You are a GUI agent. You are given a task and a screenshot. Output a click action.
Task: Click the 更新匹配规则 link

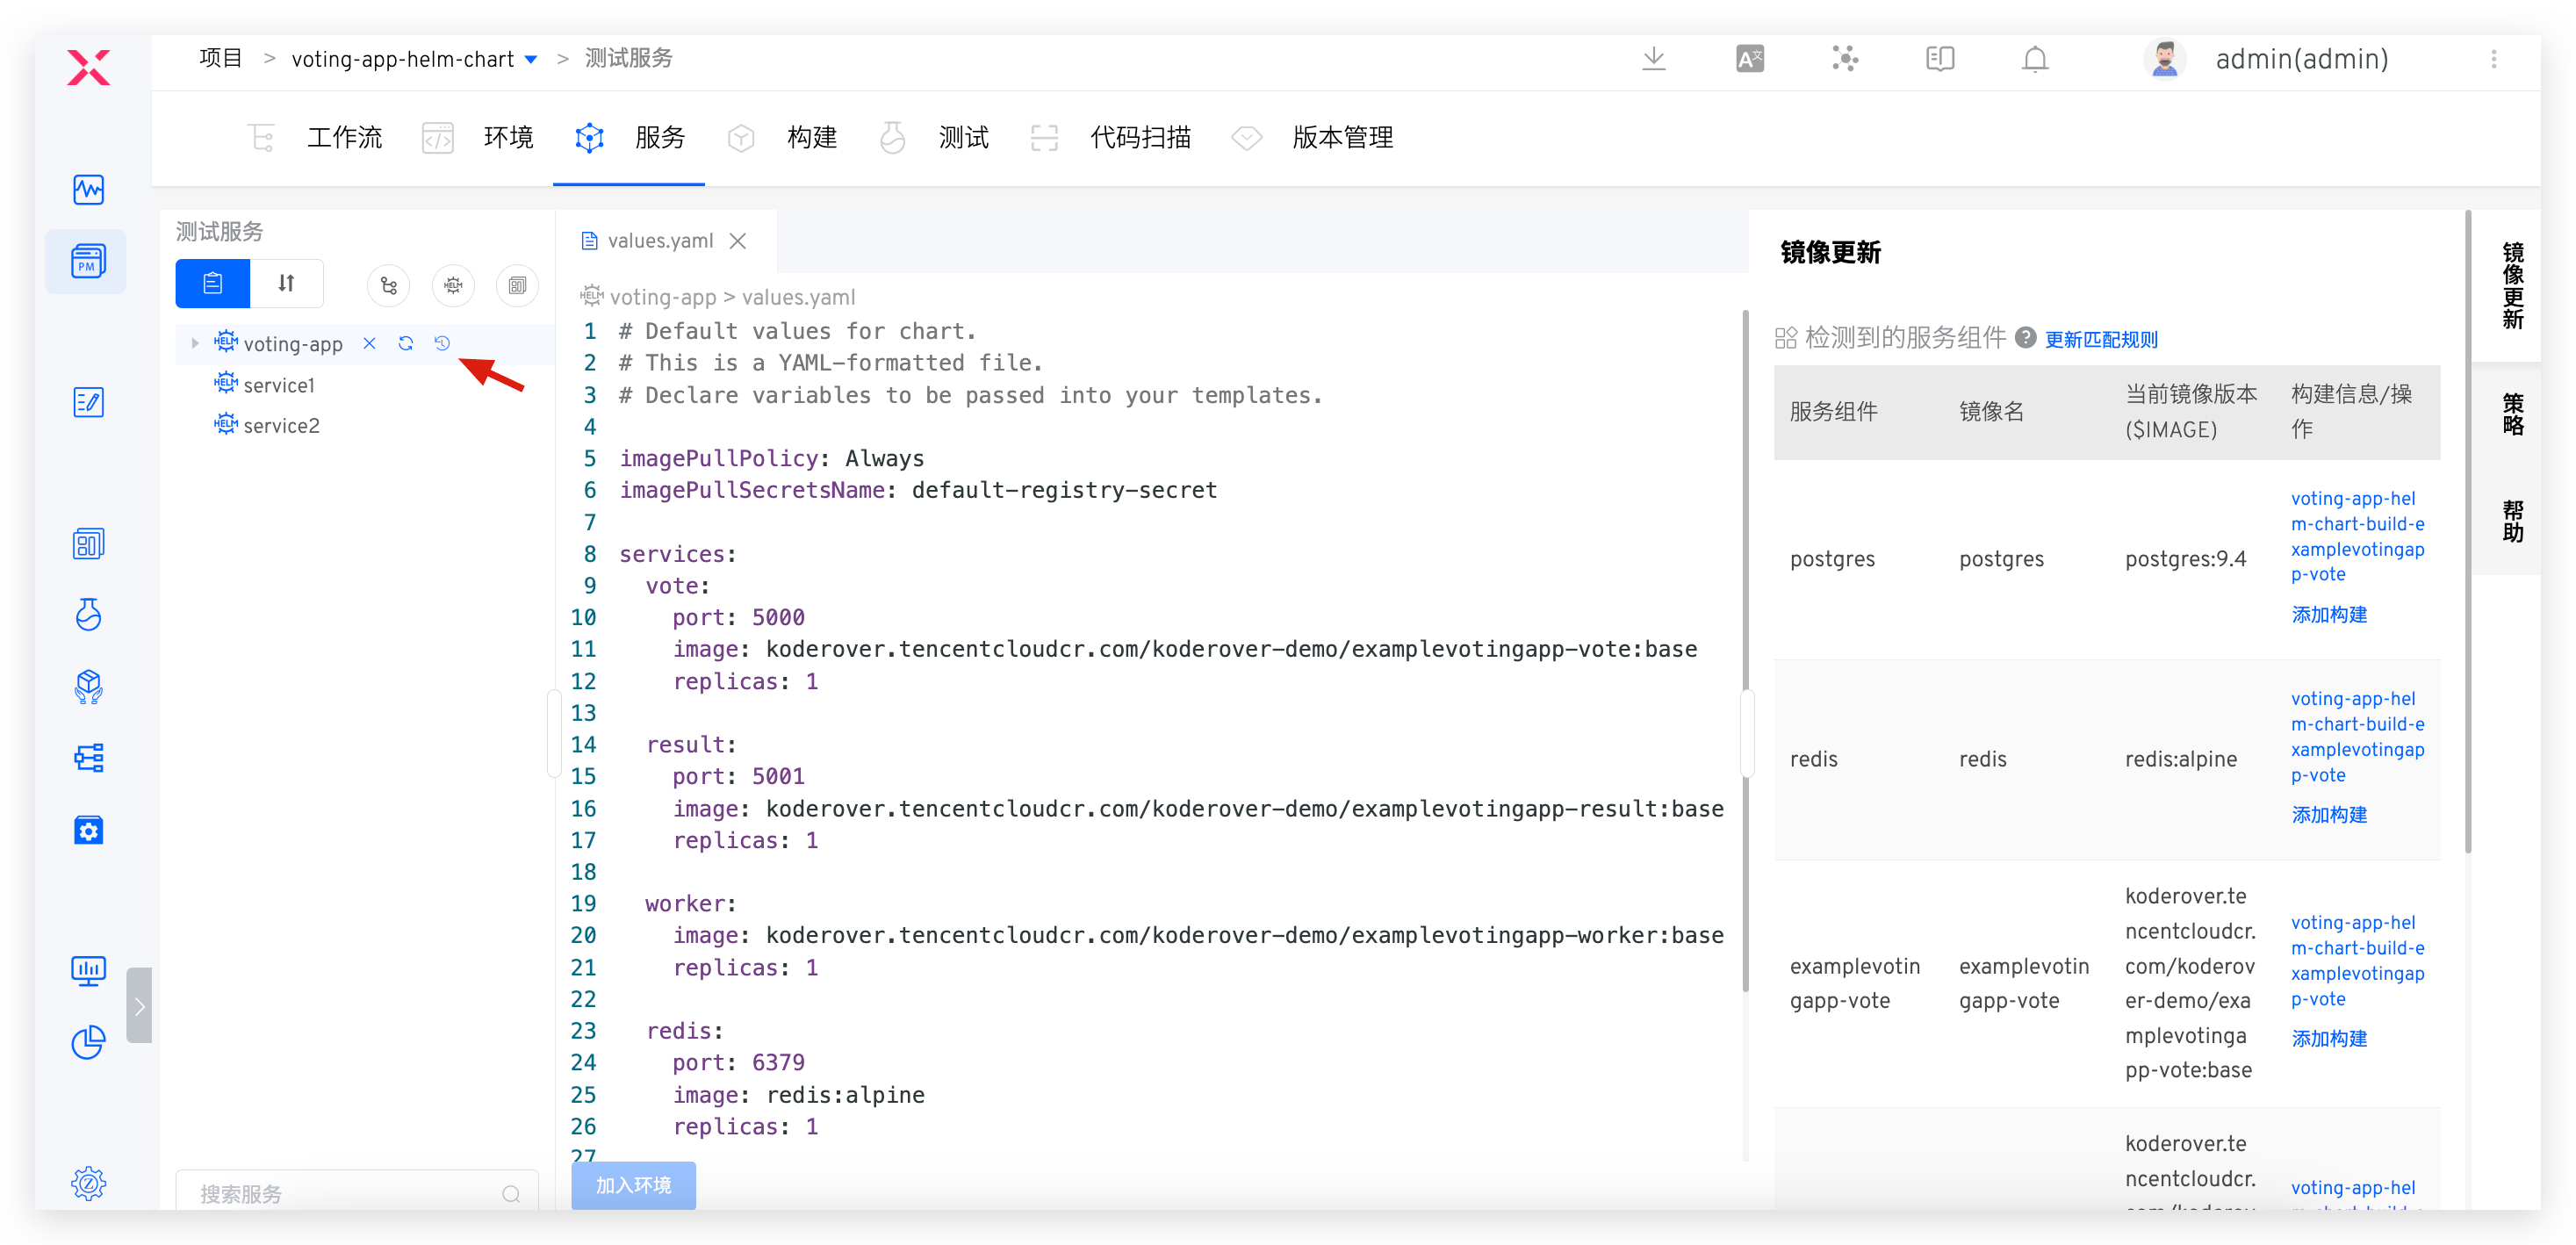[2100, 339]
